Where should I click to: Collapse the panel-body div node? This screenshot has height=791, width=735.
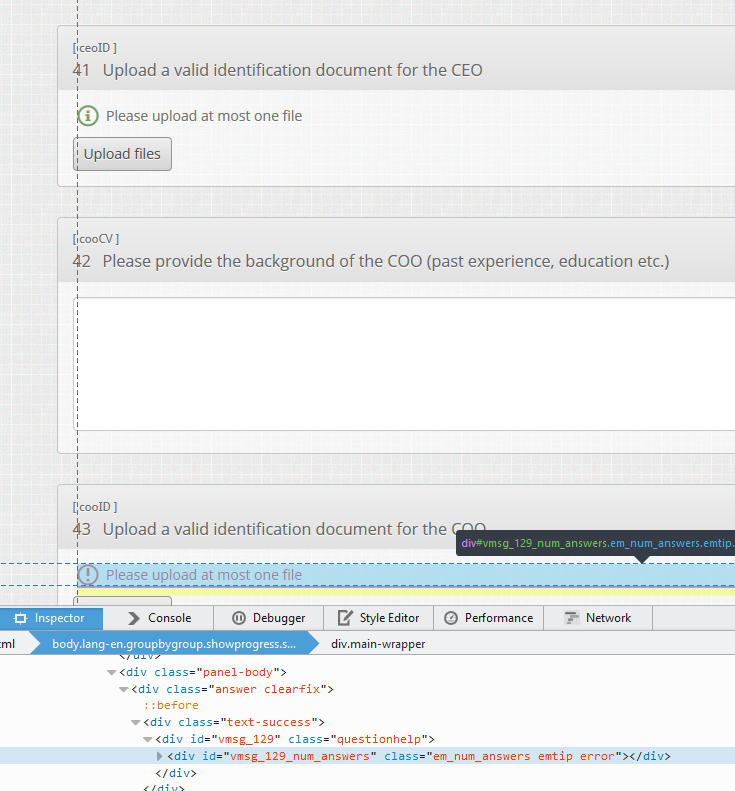pyautogui.click(x=111, y=672)
